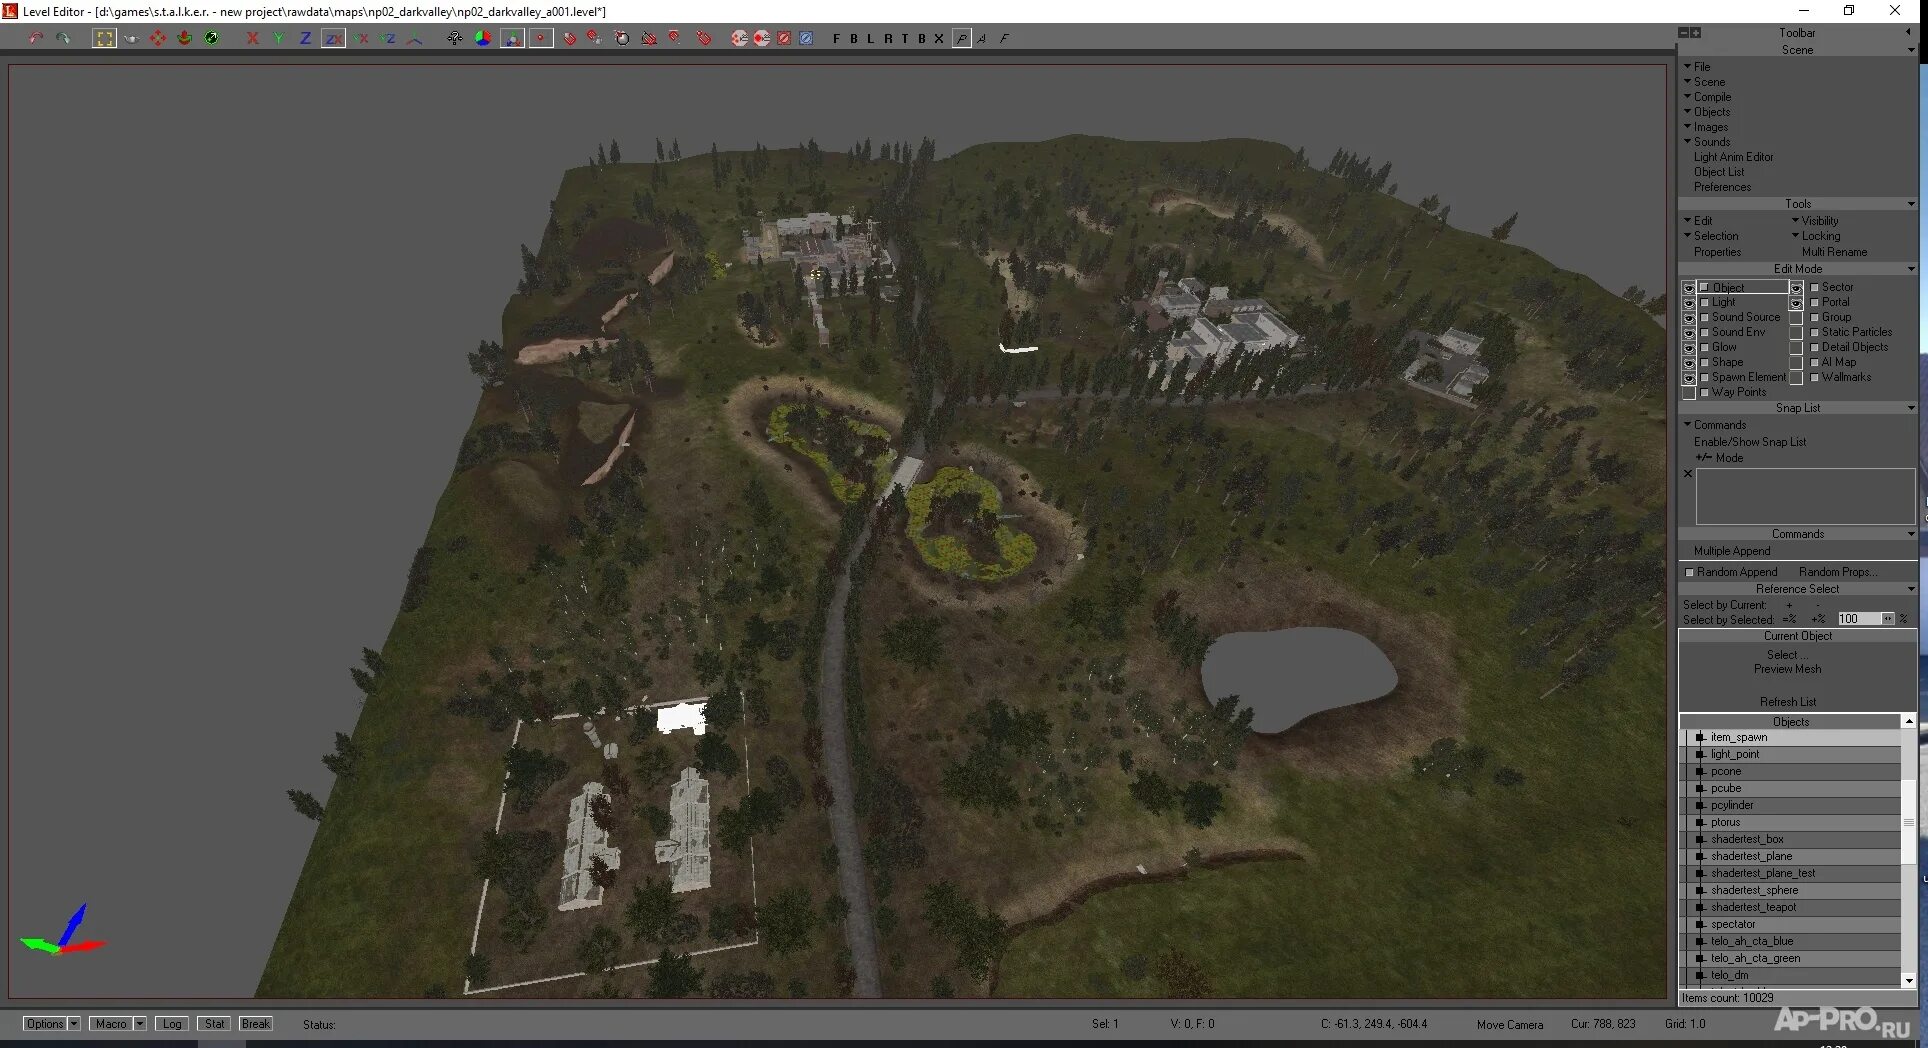Open the Visibility dropdown under Tools
The image size is (1928, 1048).
1815,221
